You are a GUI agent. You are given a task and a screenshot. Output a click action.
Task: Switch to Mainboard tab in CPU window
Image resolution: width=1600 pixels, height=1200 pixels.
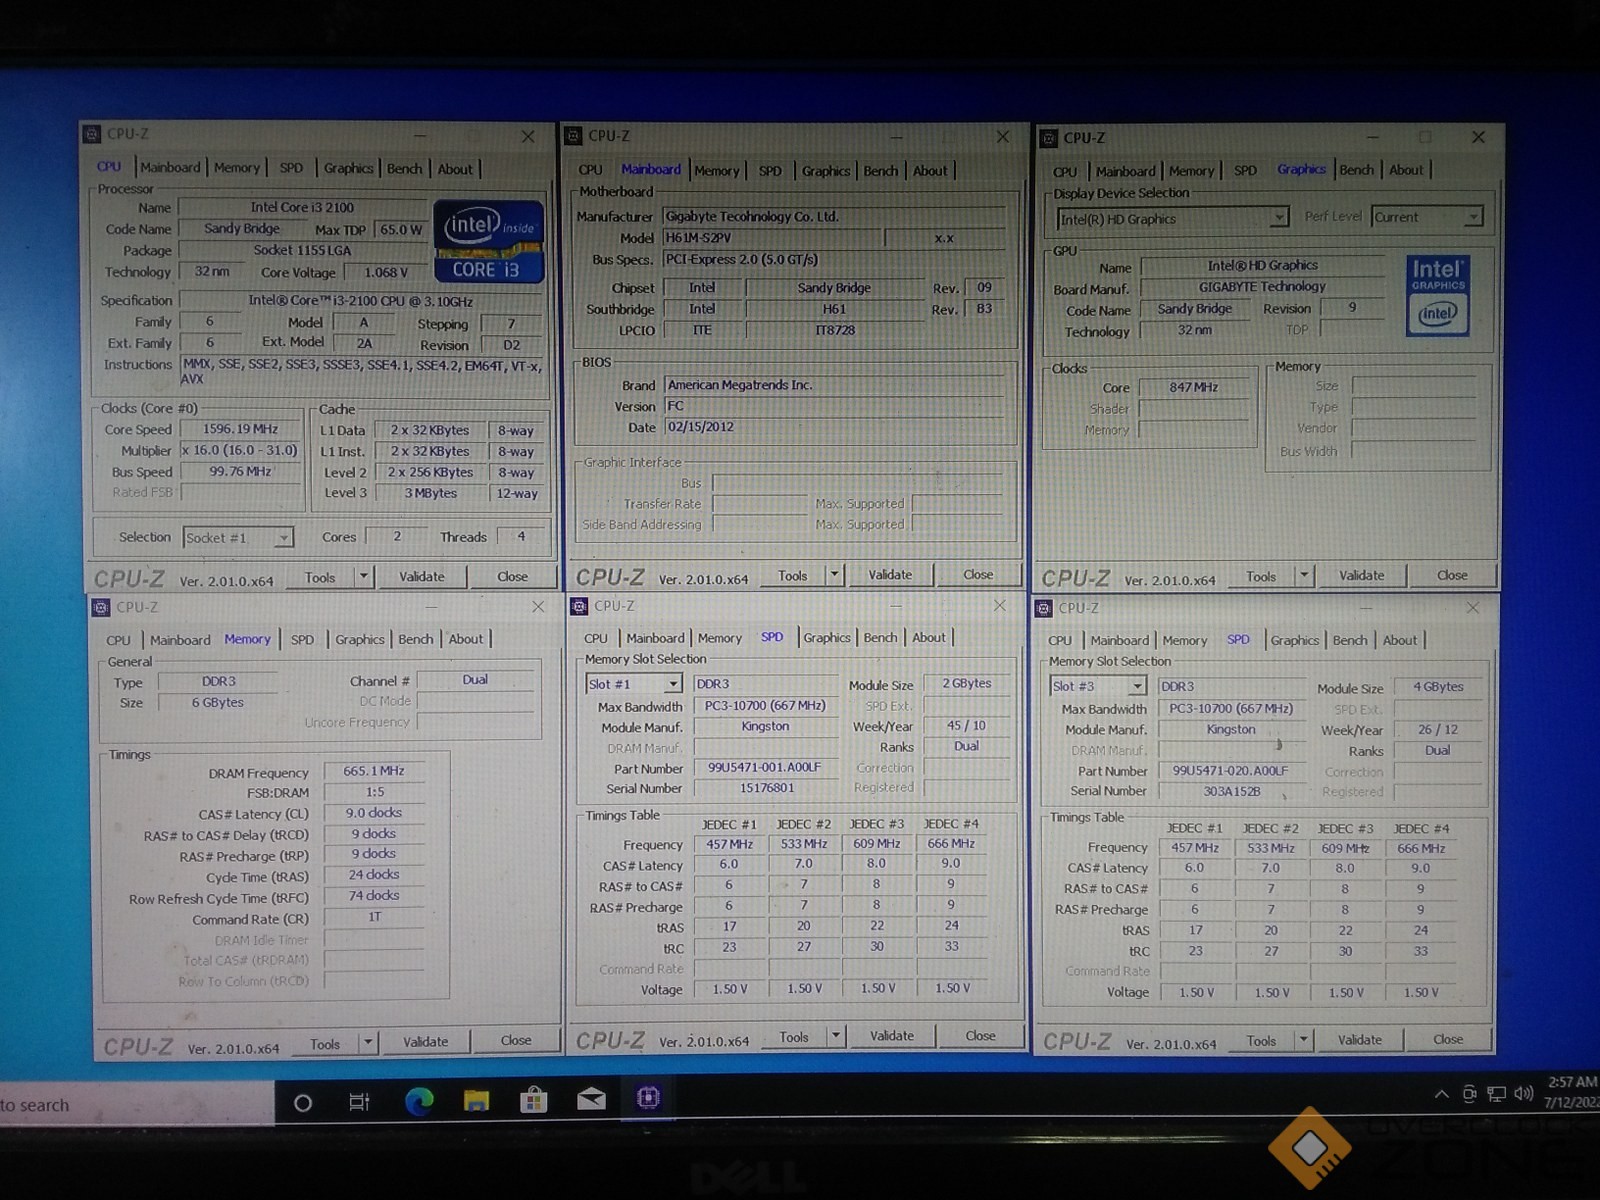[x=170, y=168]
